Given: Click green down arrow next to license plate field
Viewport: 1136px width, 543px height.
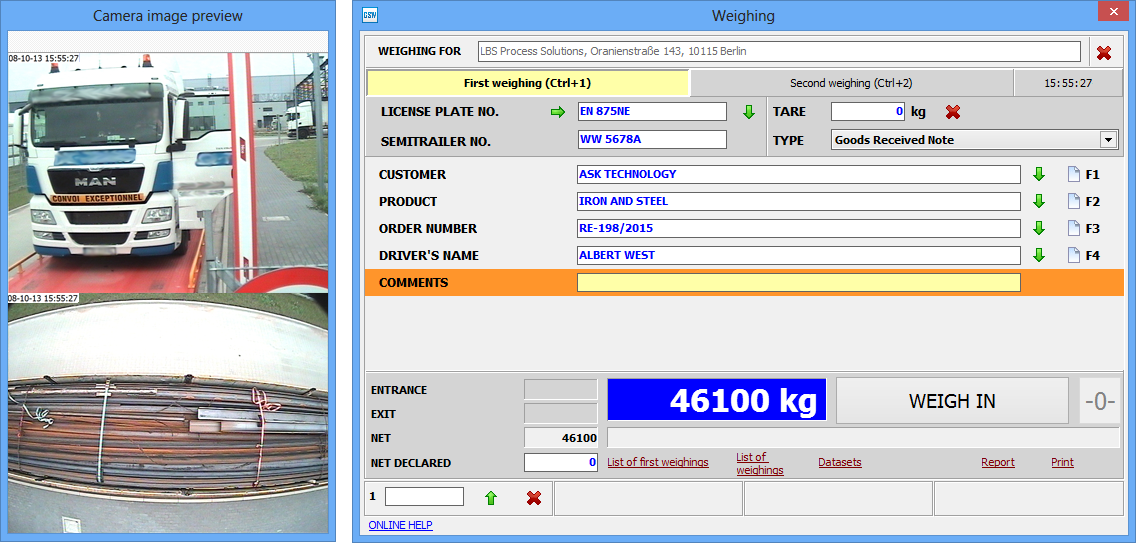Looking at the screenshot, I should pyautogui.click(x=748, y=112).
